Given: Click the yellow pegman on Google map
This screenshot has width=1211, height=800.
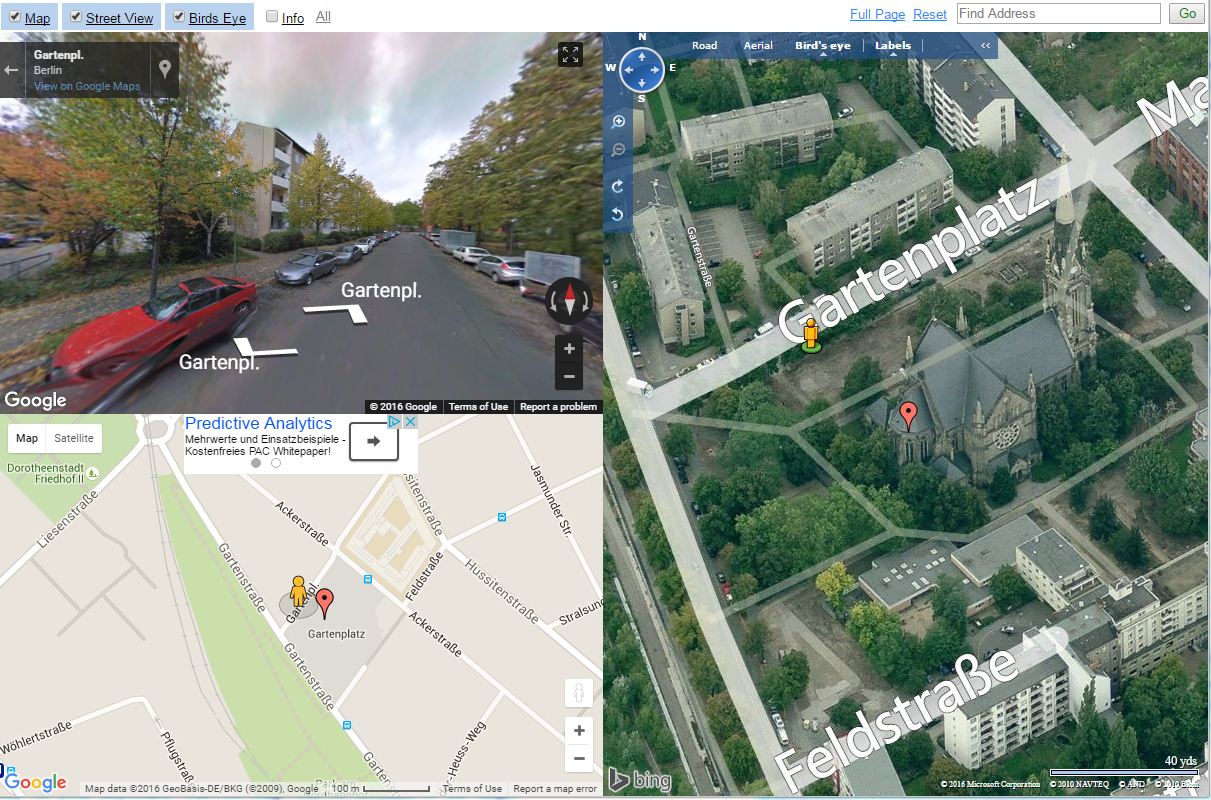Looking at the screenshot, I should [297, 592].
